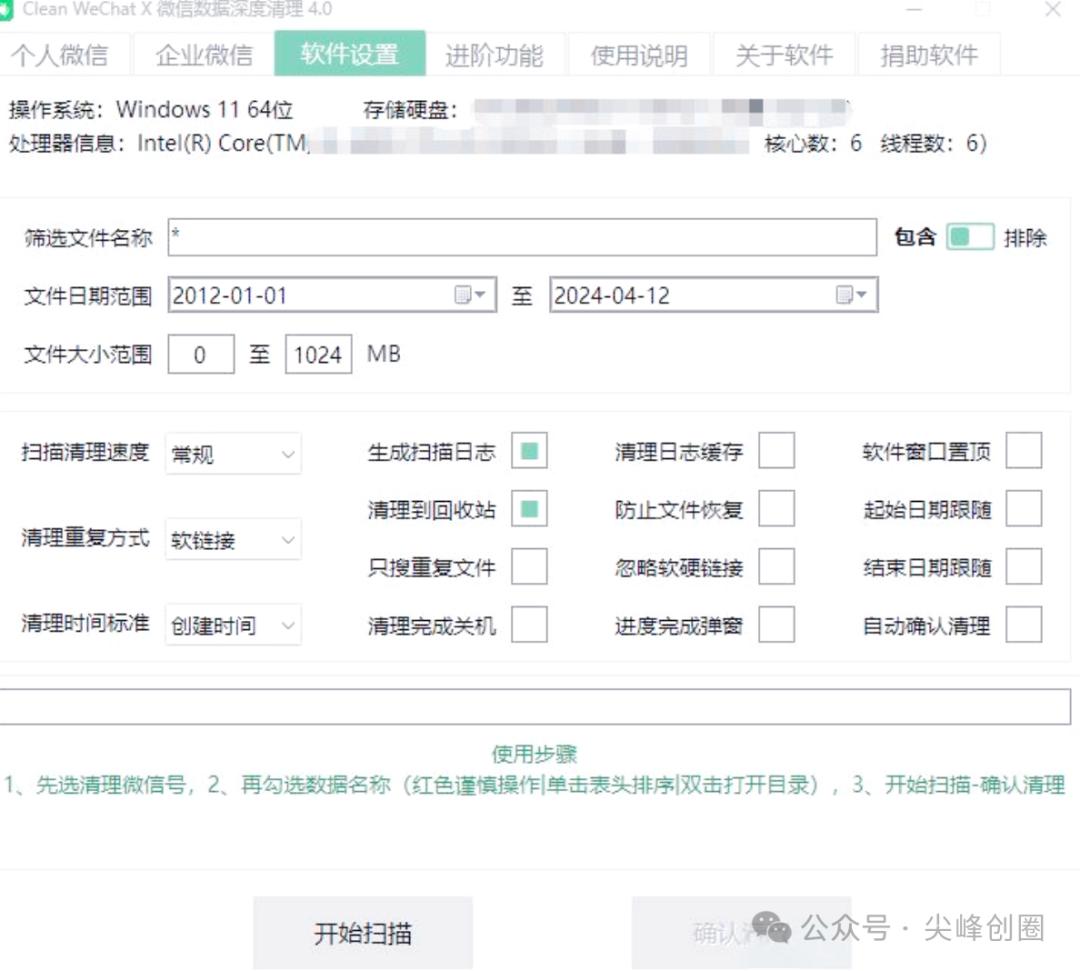Image resolution: width=1080 pixels, height=971 pixels.
Task: Check the 起始日期跟随 checkbox
Action: [1024, 509]
